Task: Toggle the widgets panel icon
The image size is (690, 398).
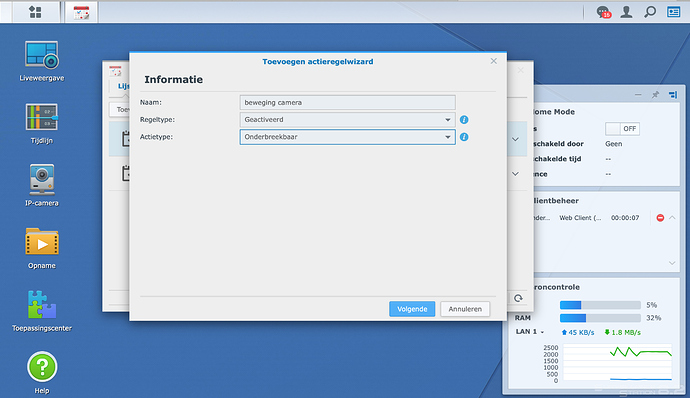Action: point(673,12)
